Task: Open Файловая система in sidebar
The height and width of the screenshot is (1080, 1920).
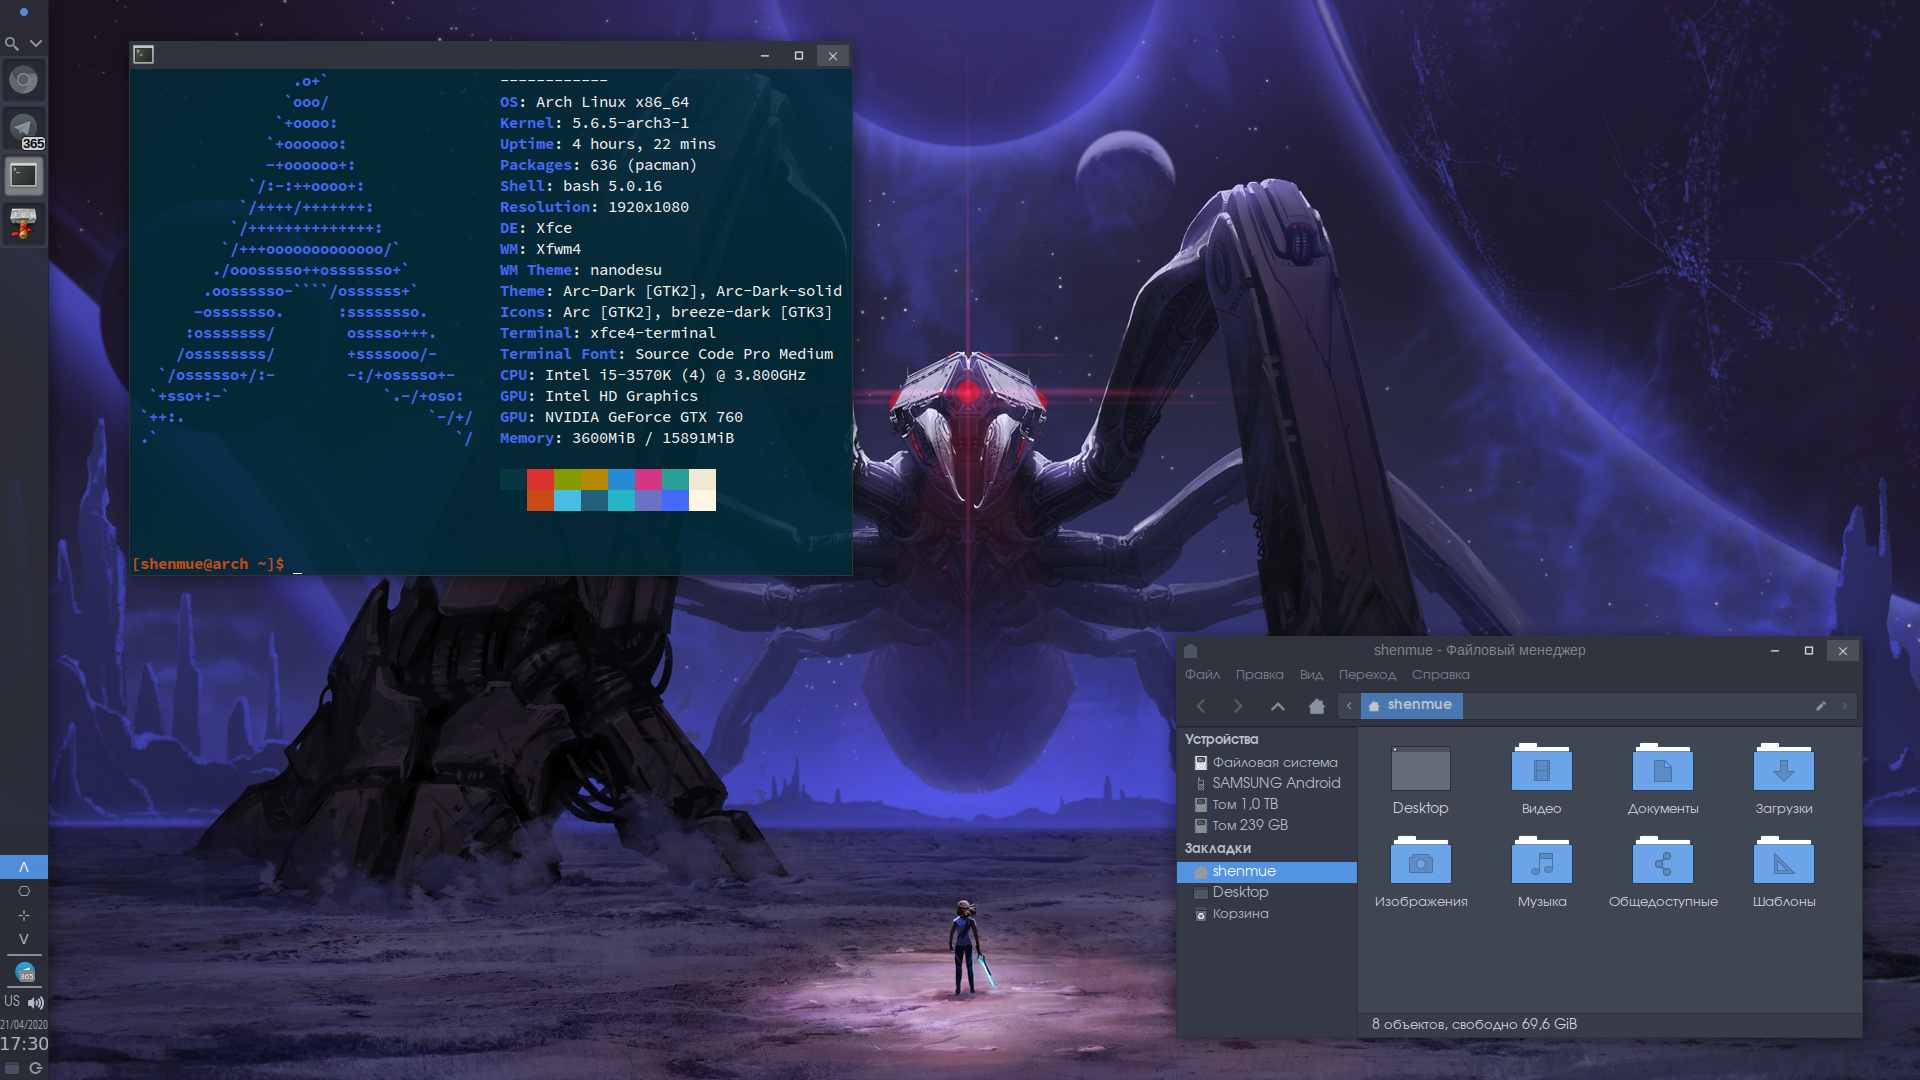Action: click(1266, 763)
